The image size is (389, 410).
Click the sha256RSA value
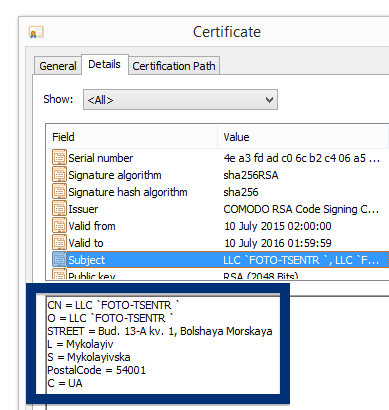(x=251, y=175)
